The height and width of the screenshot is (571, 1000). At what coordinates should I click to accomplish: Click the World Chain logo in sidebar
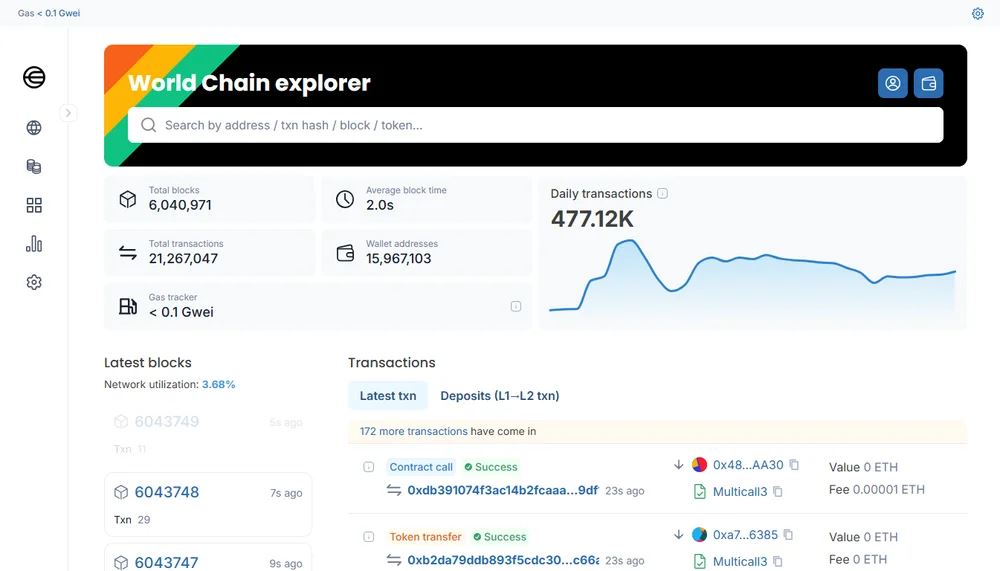(x=34, y=77)
